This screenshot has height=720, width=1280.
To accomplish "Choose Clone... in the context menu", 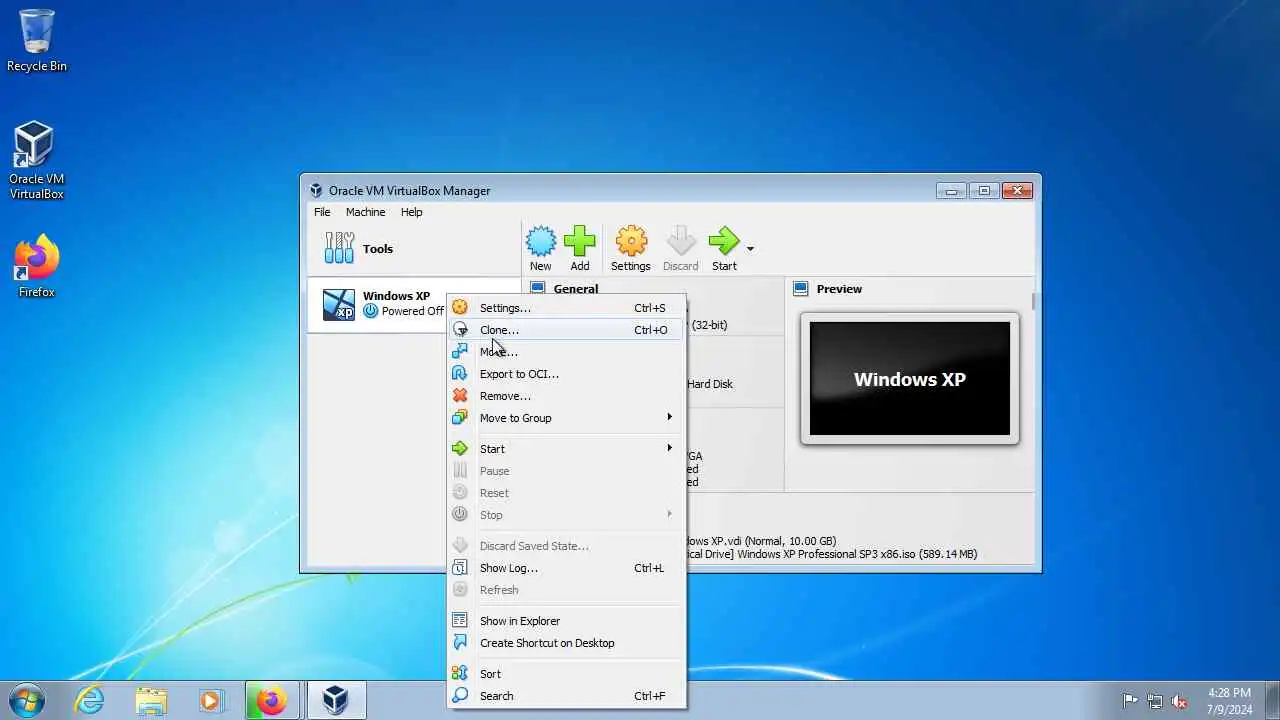I will click(x=566, y=330).
